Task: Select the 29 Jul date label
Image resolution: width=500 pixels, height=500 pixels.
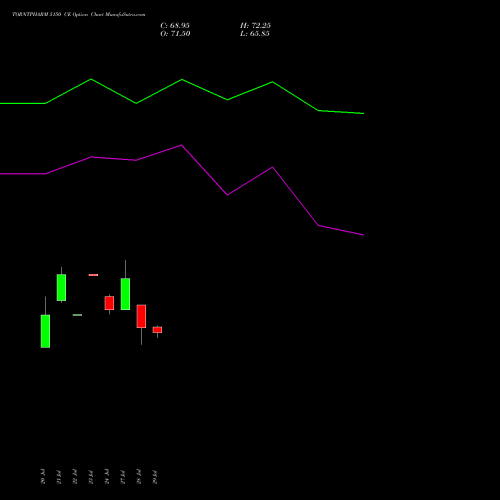Action: pos(155,477)
